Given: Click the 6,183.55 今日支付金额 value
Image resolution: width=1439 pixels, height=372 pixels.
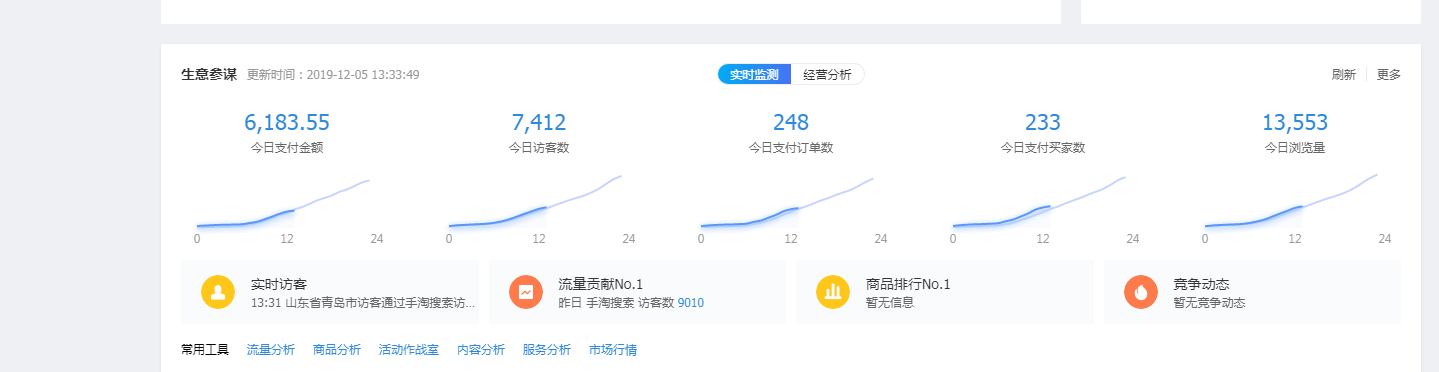Looking at the screenshot, I should (287, 123).
